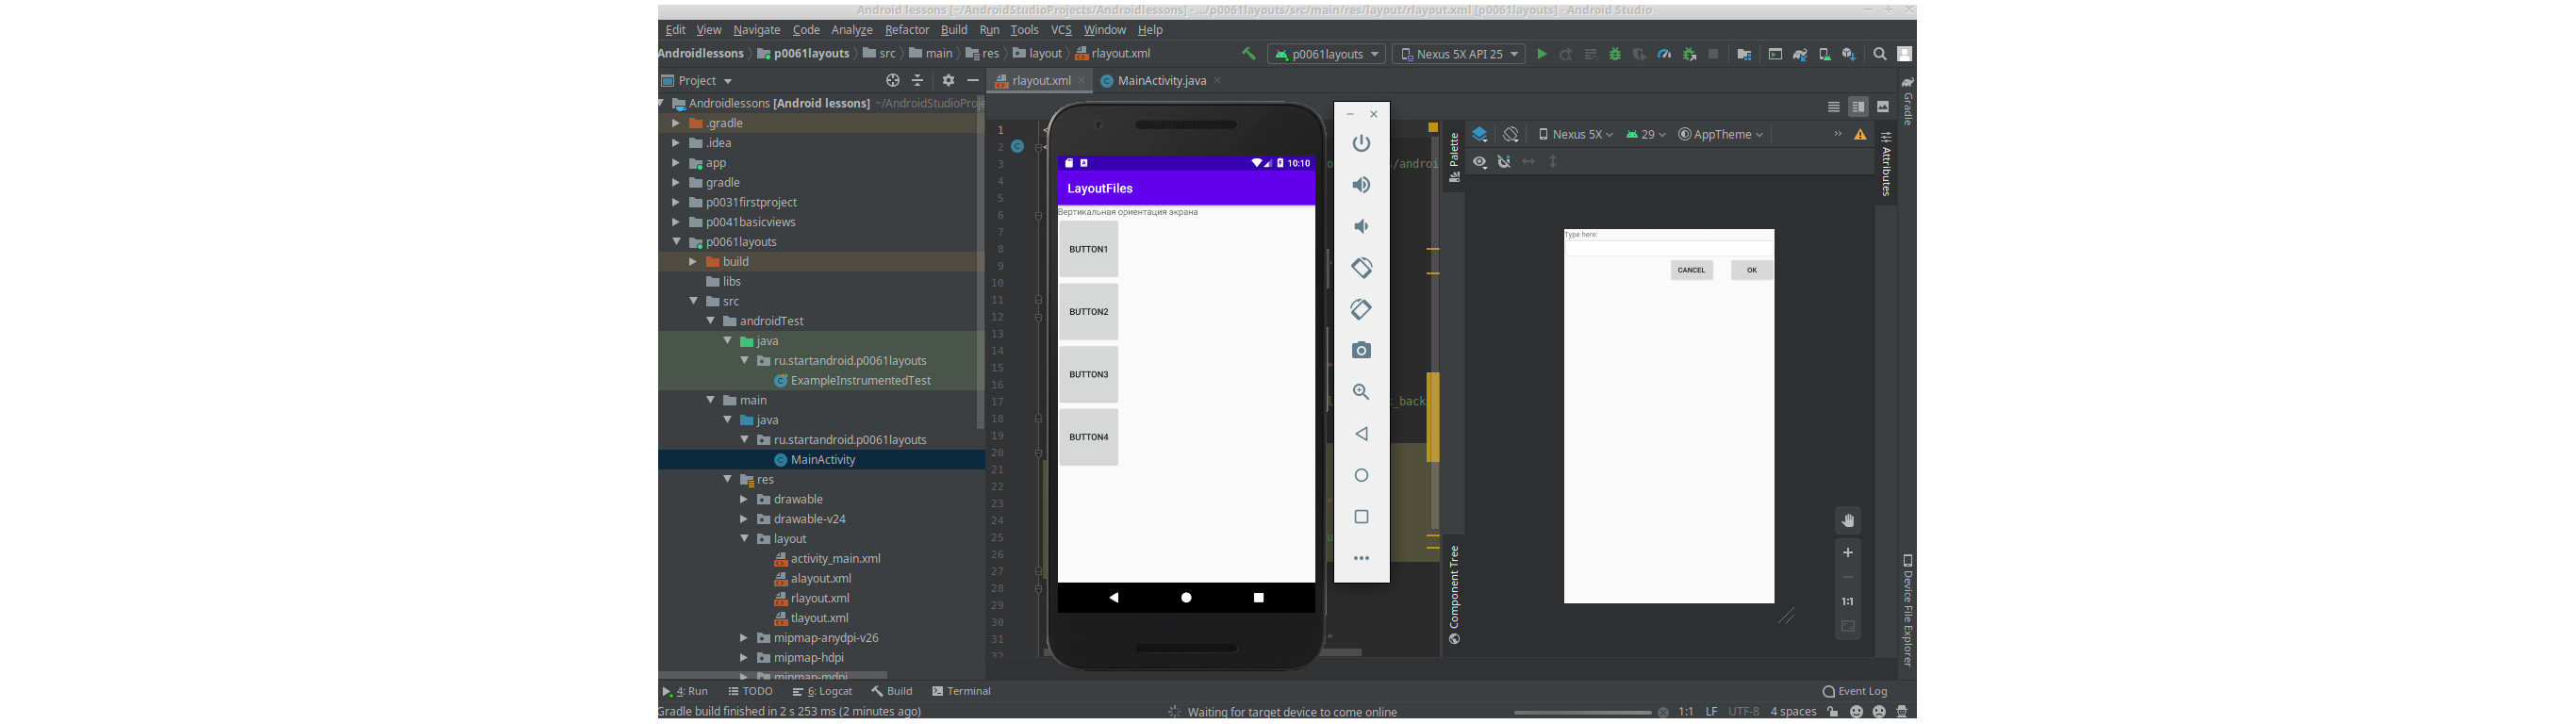Open the Build menu
Viewport: 2576px width, 724px height.
tap(954, 30)
